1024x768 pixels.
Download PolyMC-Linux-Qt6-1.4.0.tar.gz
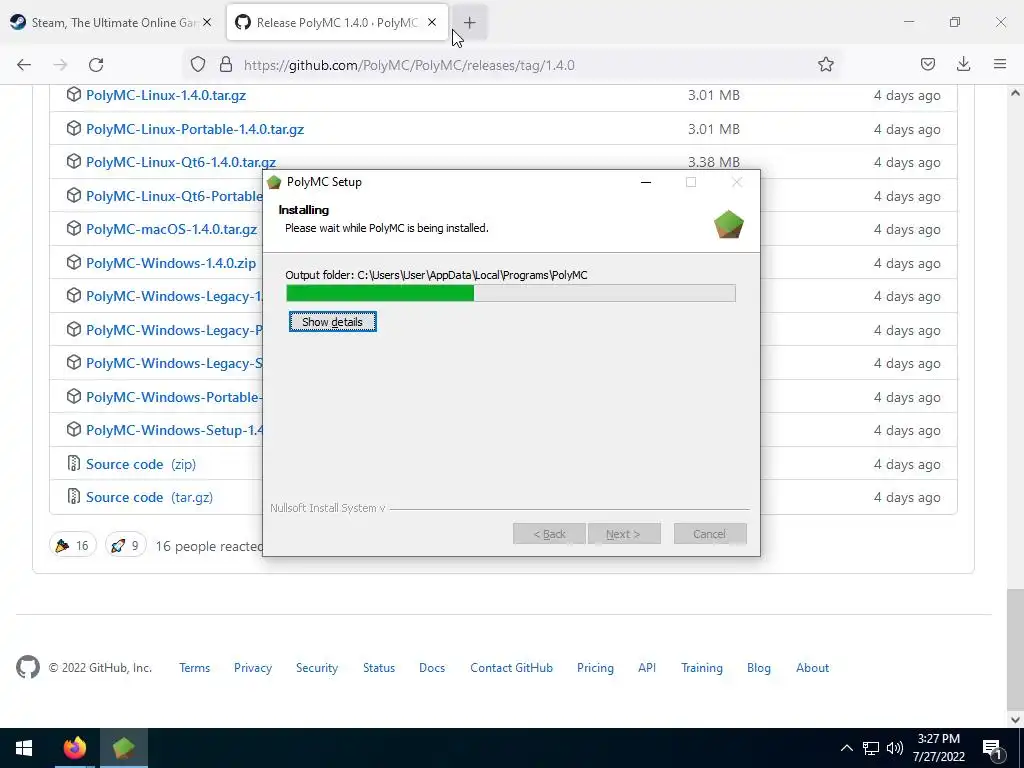click(181, 162)
